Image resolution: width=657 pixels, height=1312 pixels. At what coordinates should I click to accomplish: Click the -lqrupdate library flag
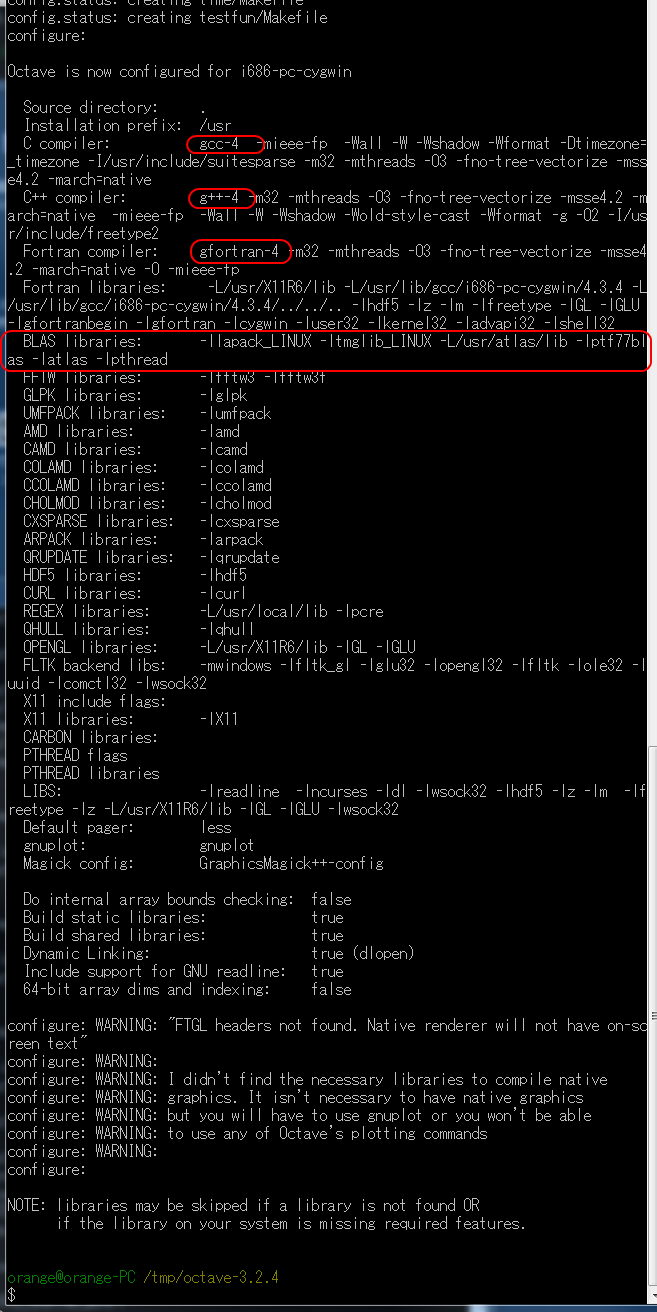click(239, 558)
